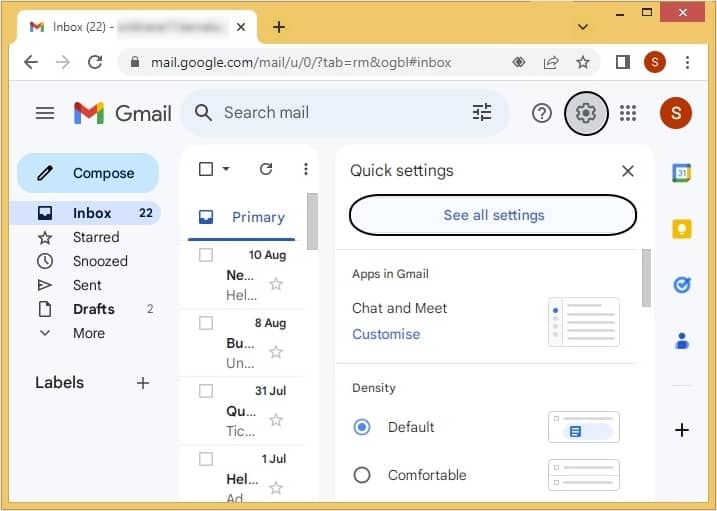Image resolution: width=717 pixels, height=511 pixels.
Task: Select the 31 Jul email checkbox
Action: coord(206,391)
